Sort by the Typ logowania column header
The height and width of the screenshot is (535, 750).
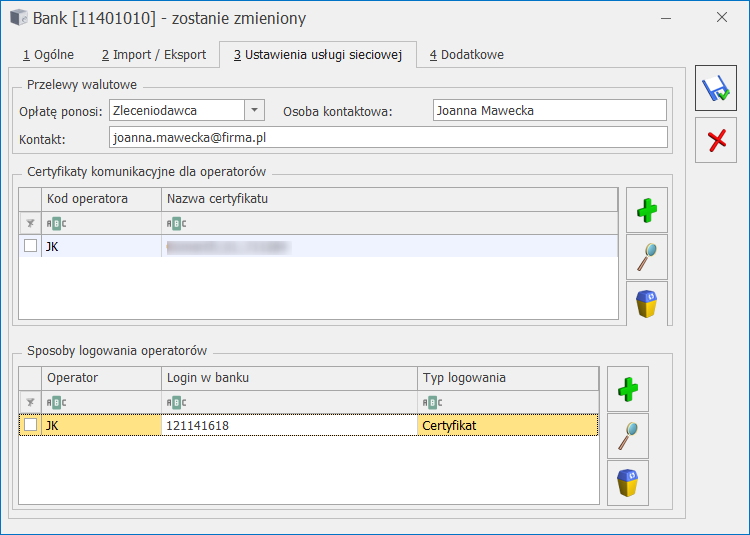508,378
